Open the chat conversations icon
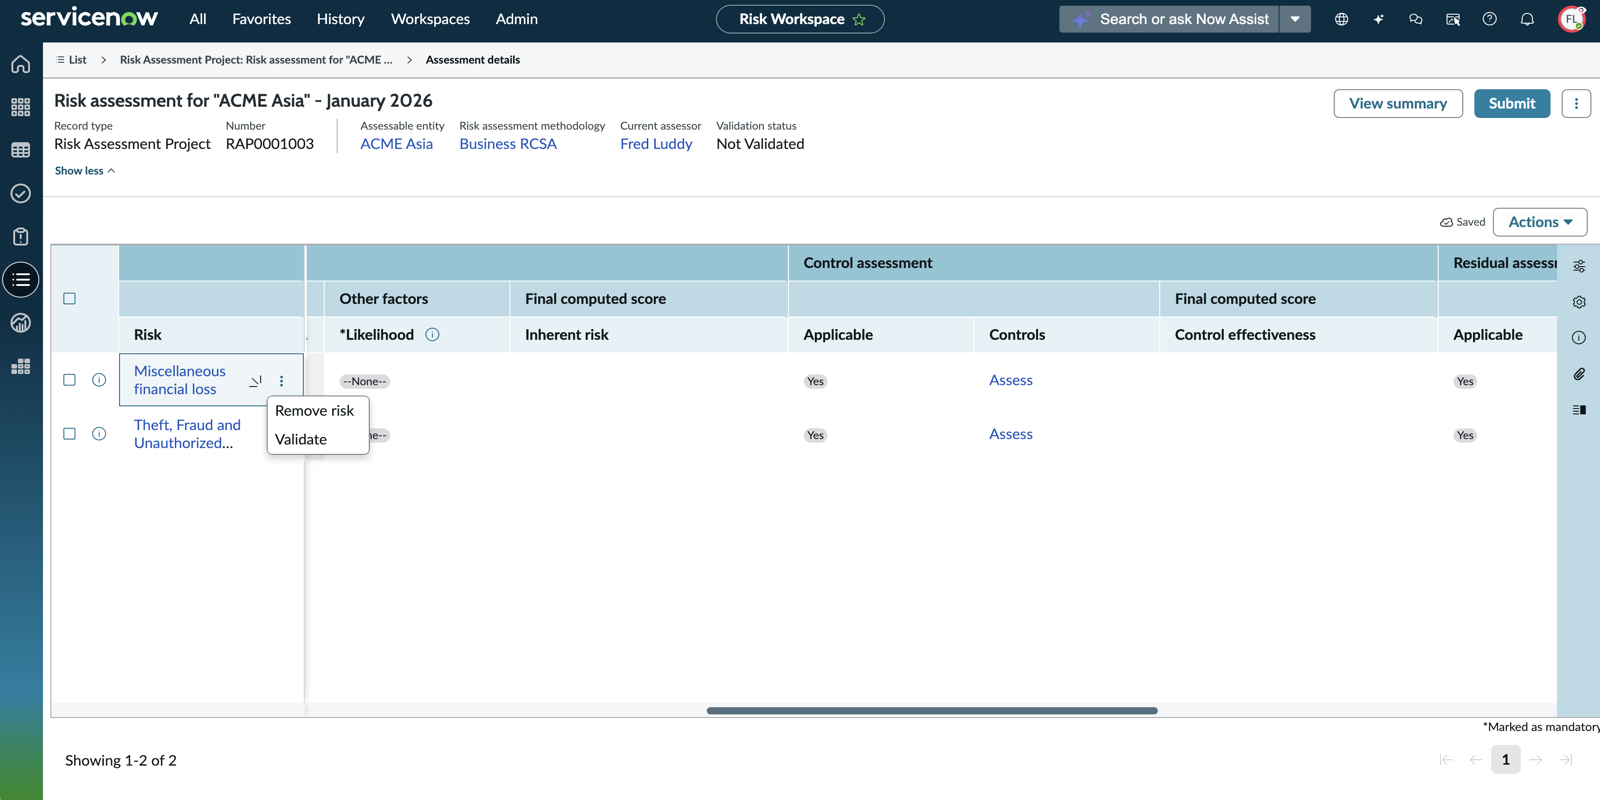The width and height of the screenshot is (1600, 800). (1416, 19)
